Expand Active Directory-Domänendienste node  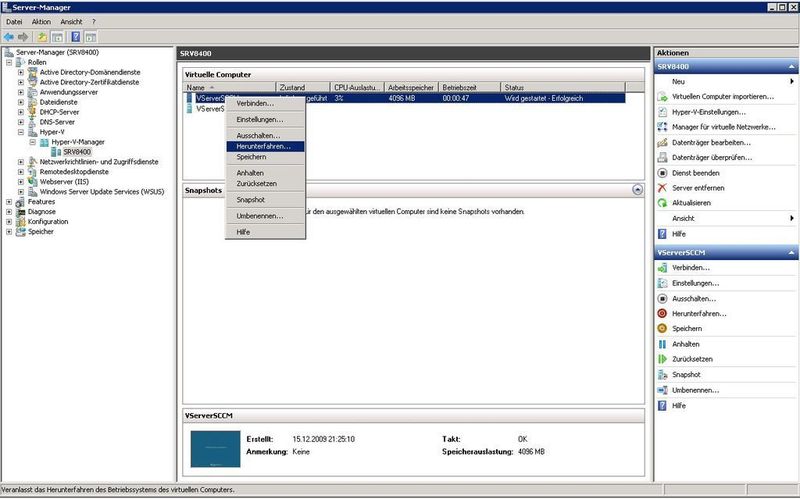pos(20,72)
